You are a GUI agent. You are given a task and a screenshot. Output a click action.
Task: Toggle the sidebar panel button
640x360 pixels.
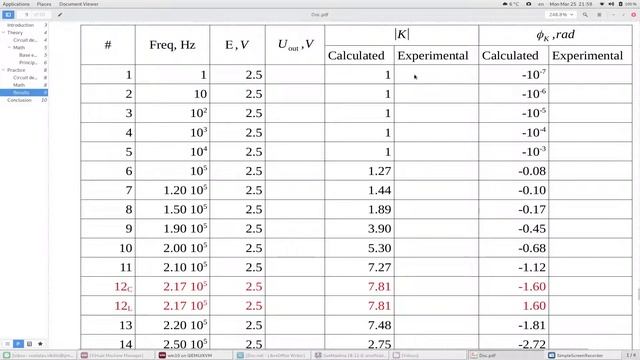point(8,15)
